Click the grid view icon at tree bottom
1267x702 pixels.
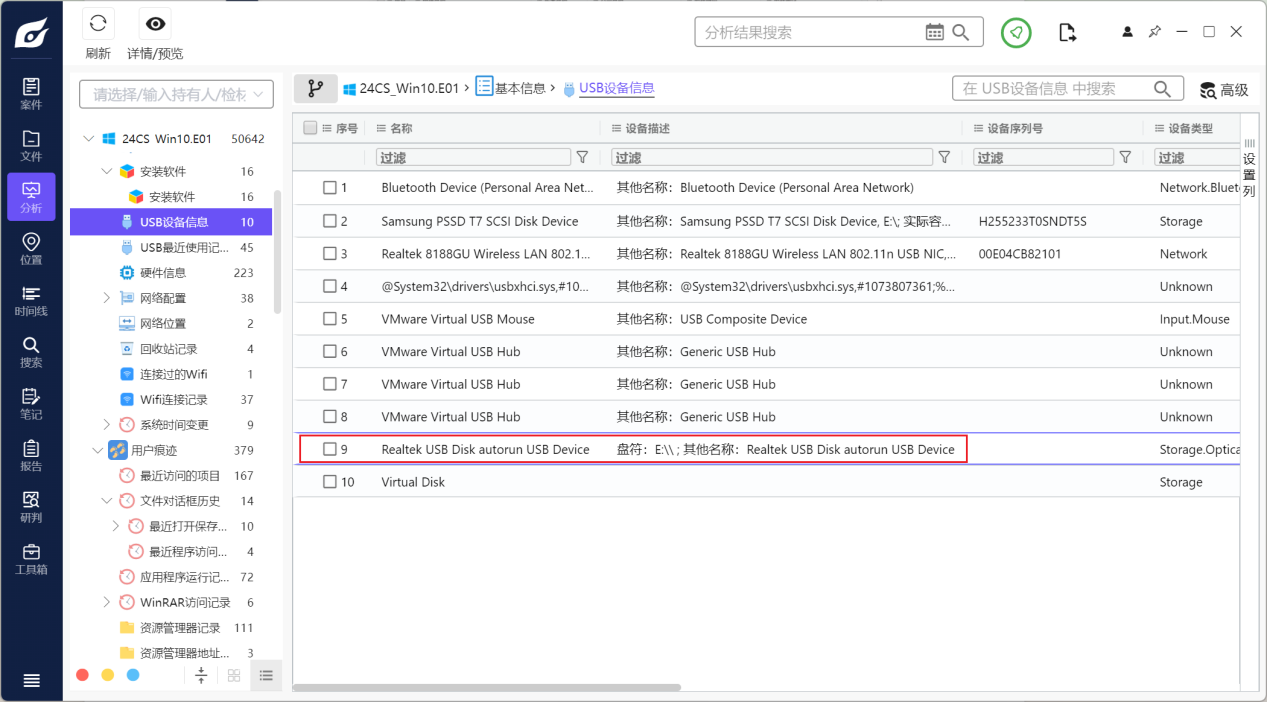coord(234,675)
